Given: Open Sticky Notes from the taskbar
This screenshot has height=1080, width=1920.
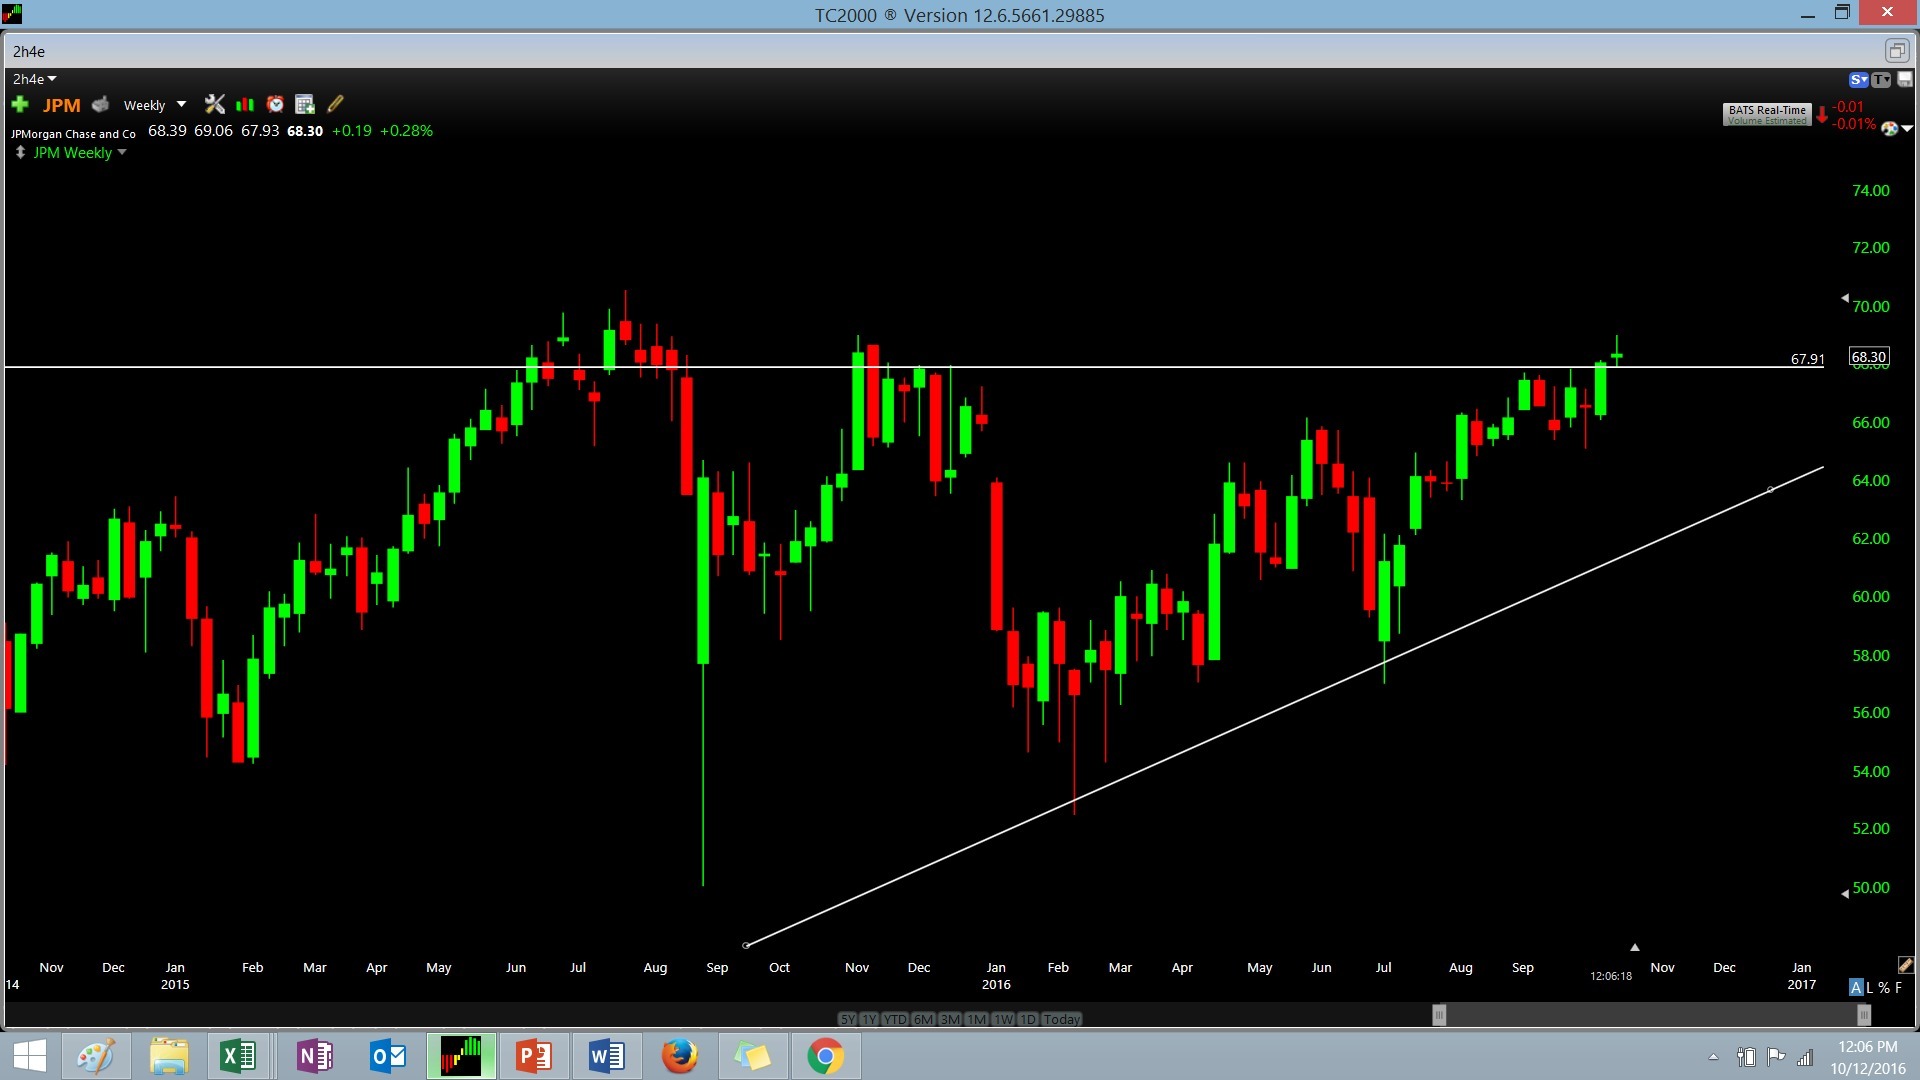Looking at the screenshot, I should pyautogui.click(x=753, y=1056).
